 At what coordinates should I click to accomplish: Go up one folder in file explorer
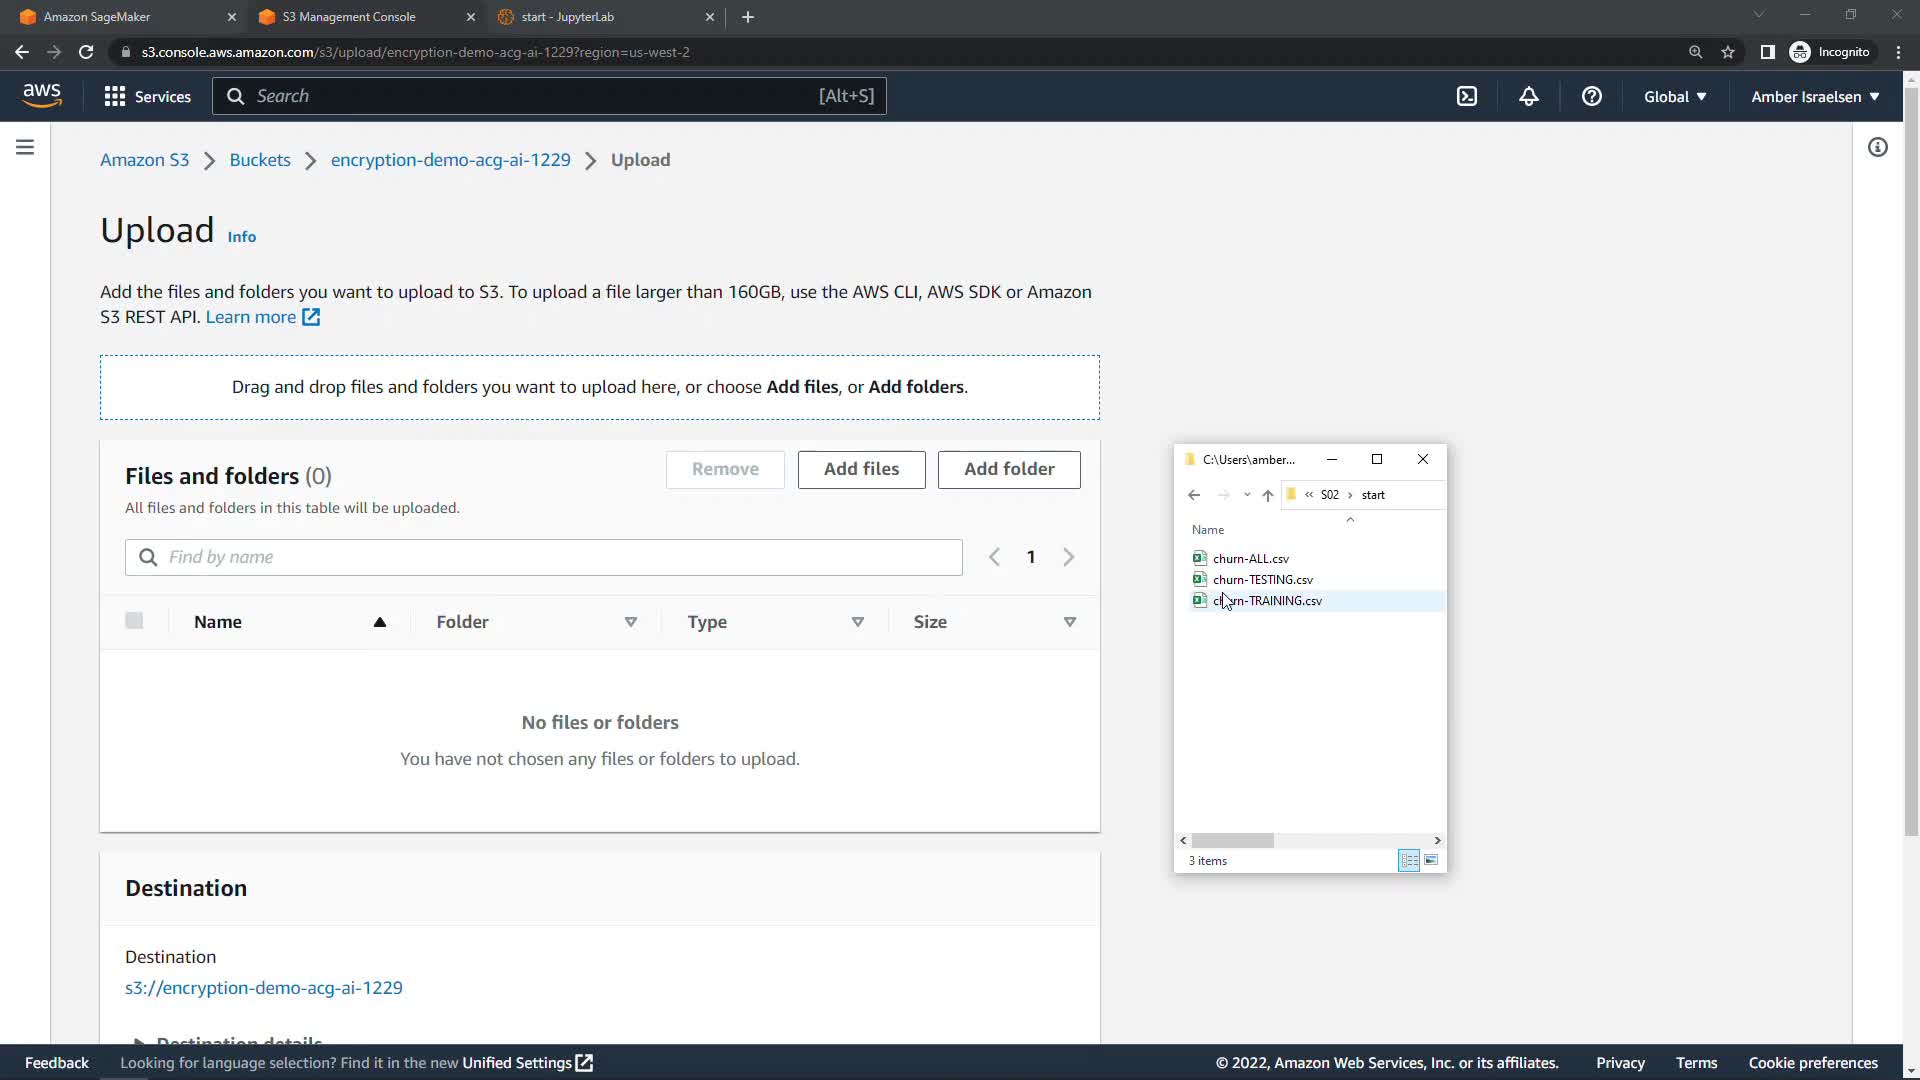pos(1267,495)
